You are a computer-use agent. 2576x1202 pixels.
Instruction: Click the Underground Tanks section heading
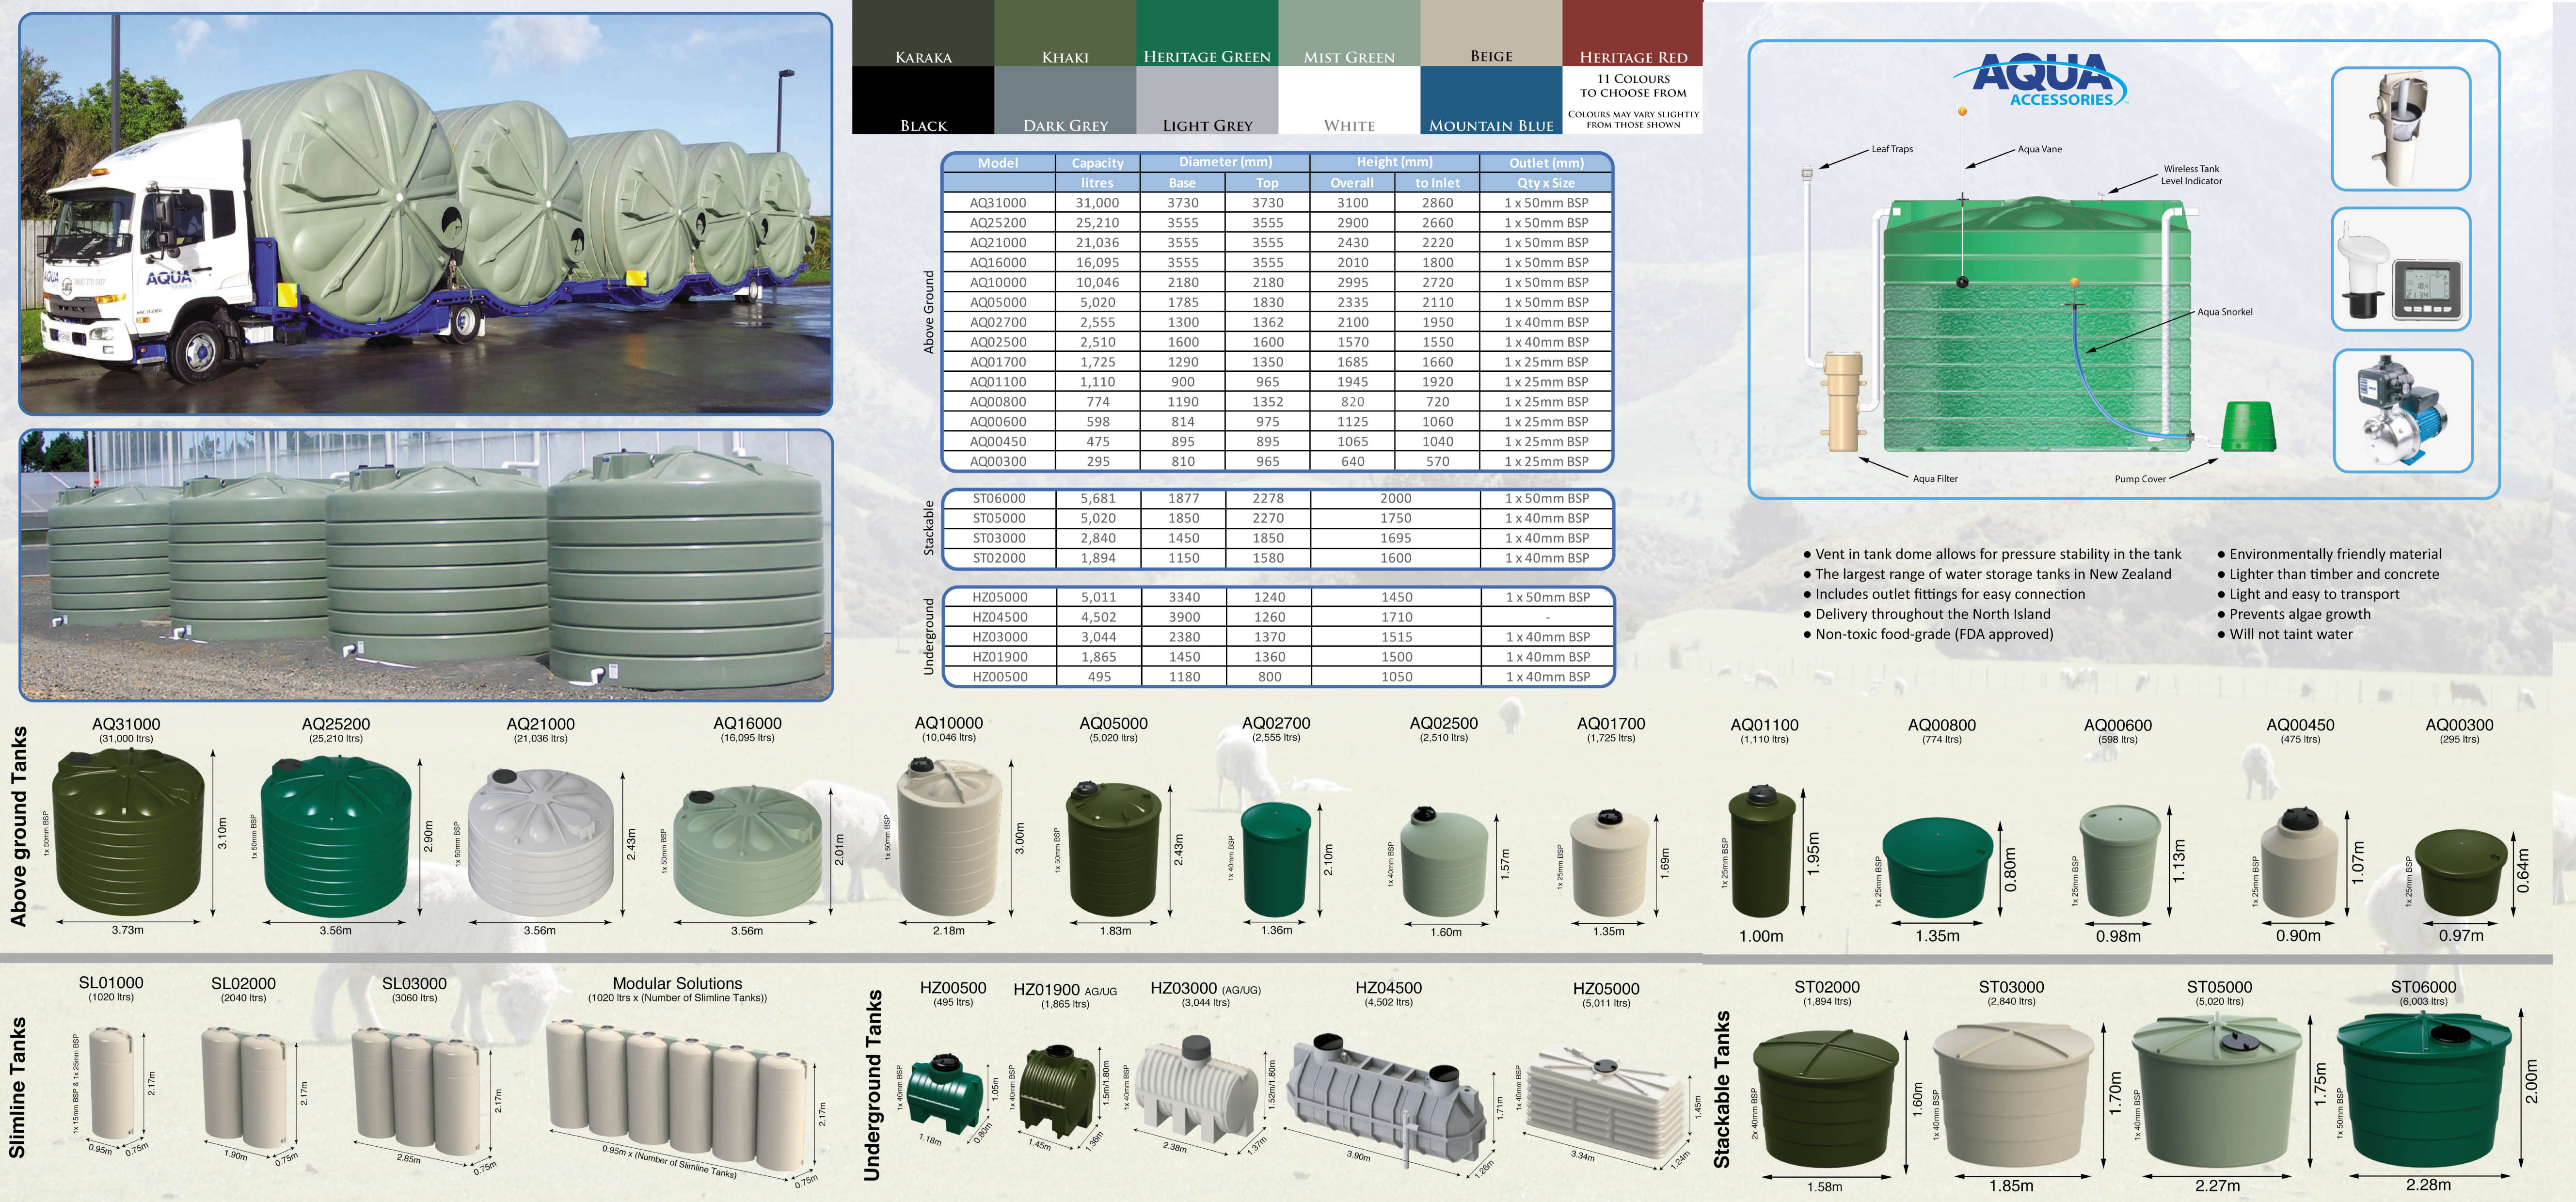click(x=872, y=1086)
